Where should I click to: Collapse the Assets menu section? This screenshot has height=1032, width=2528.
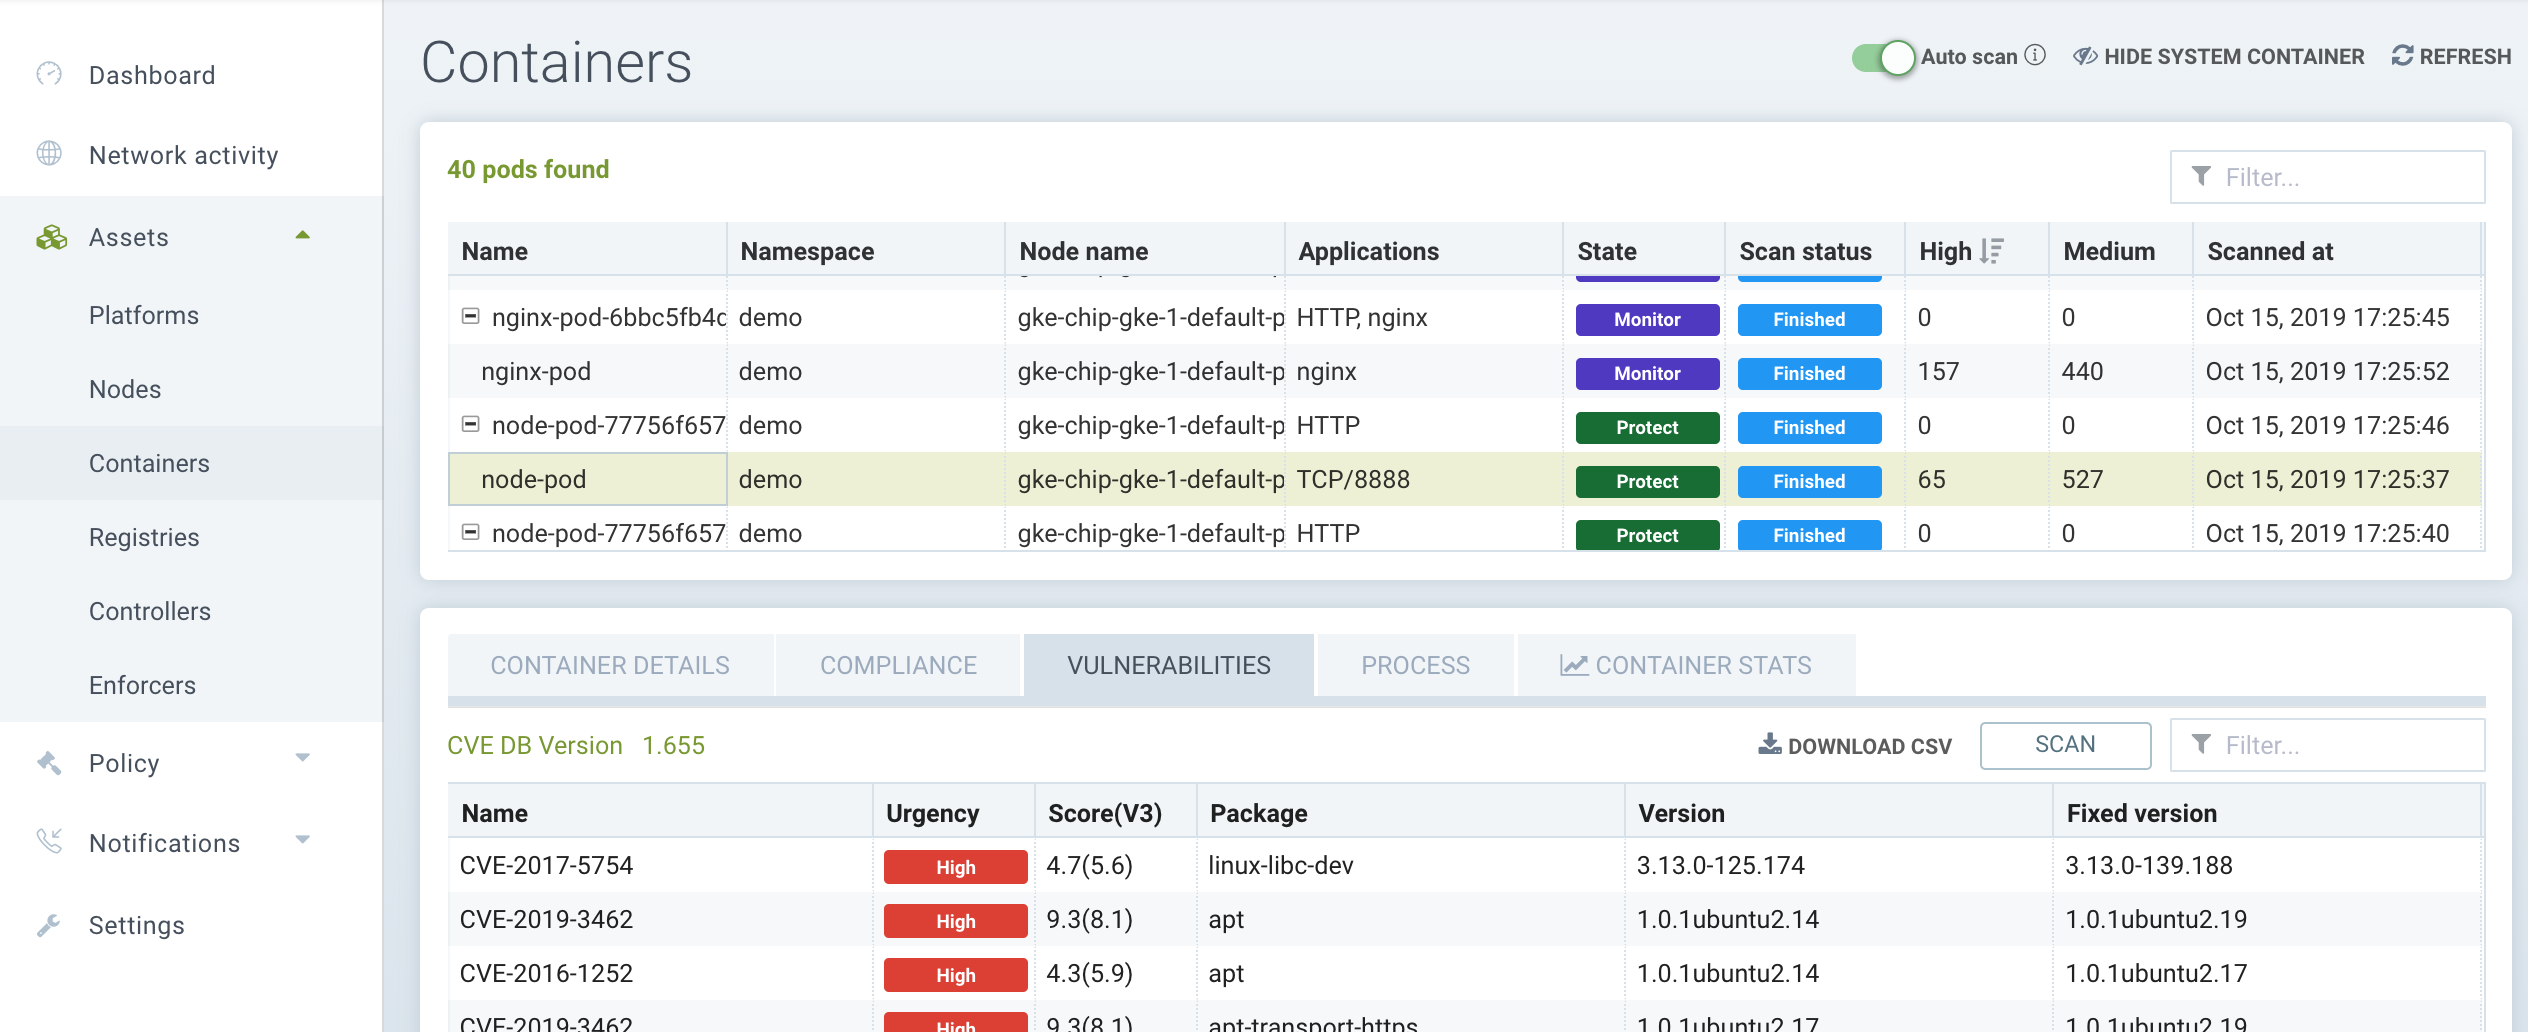point(302,236)
